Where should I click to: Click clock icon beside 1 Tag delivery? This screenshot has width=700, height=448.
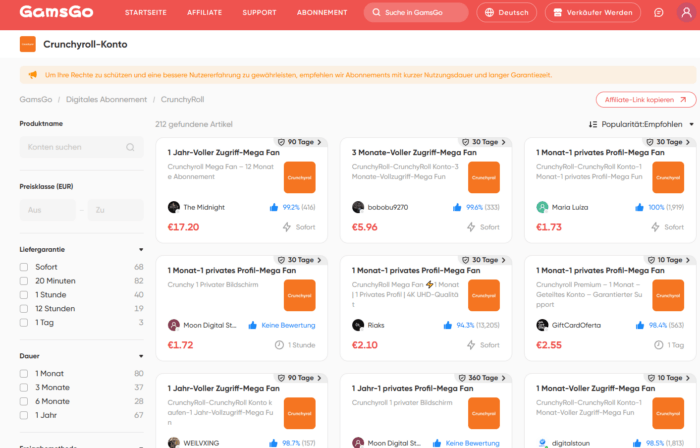click(658, 345)
